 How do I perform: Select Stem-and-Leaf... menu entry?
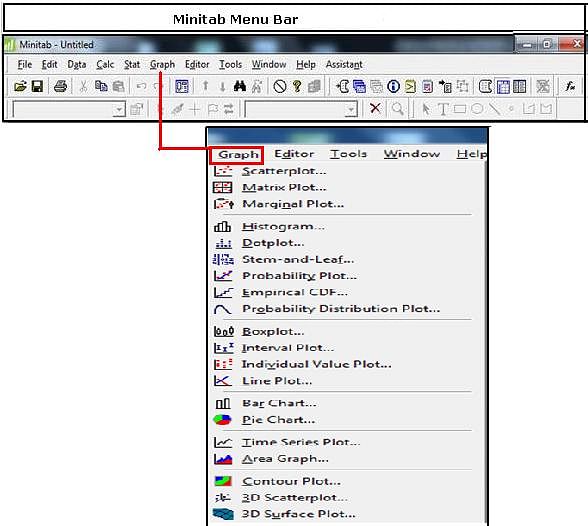pyautogui.click(x=298, y=259)
